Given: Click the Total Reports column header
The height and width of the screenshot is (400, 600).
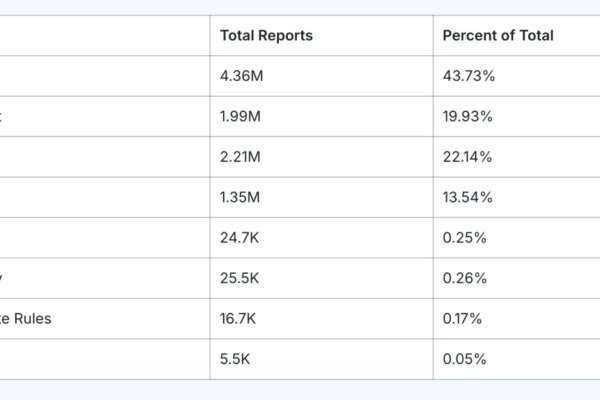Looking at the screenshot, I should (x=266, y=36).
